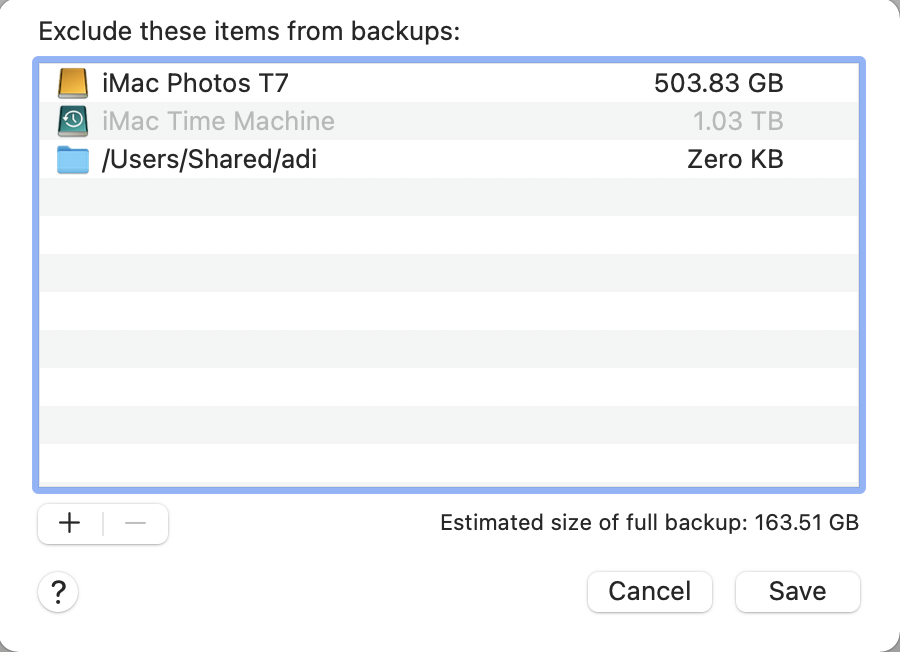Click the 1.03 TB size value
900x652 pixels.
coord(738,121)
